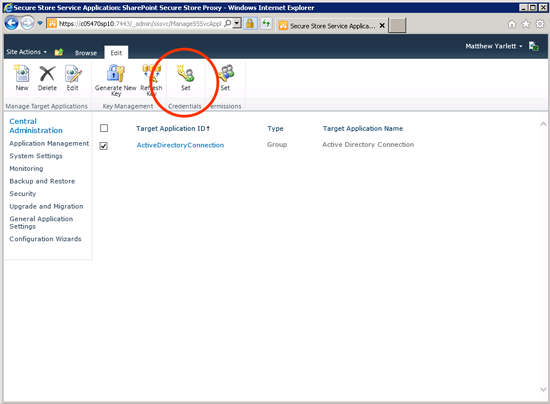Click the Edit target application icon
The image size is (550, 404).
tap(73, 74)
